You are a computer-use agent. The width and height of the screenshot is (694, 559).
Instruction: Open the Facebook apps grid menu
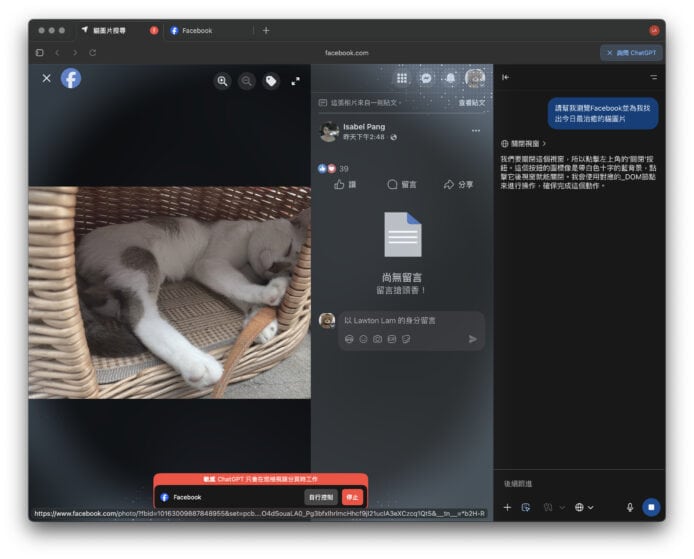(402, 78)
